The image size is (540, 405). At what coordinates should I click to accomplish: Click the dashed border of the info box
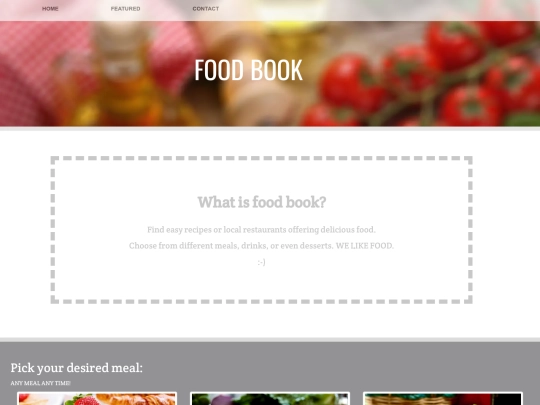[x=261, y=158]
